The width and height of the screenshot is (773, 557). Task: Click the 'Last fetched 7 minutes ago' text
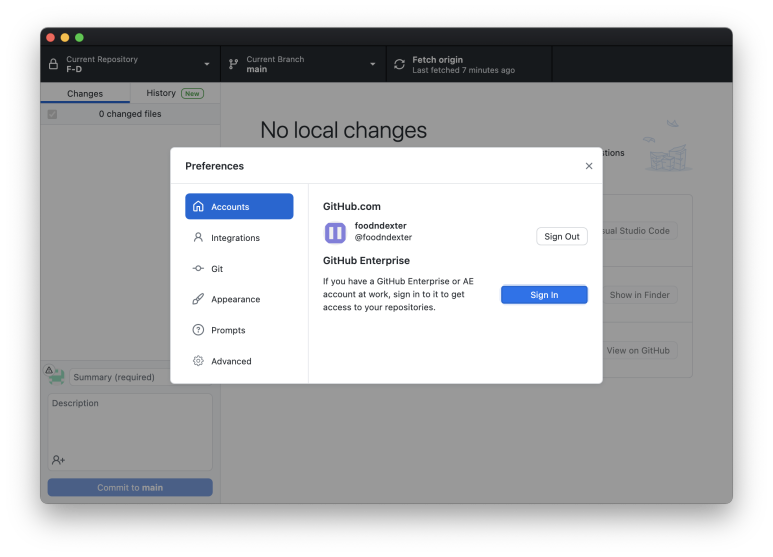coord(463,70)
